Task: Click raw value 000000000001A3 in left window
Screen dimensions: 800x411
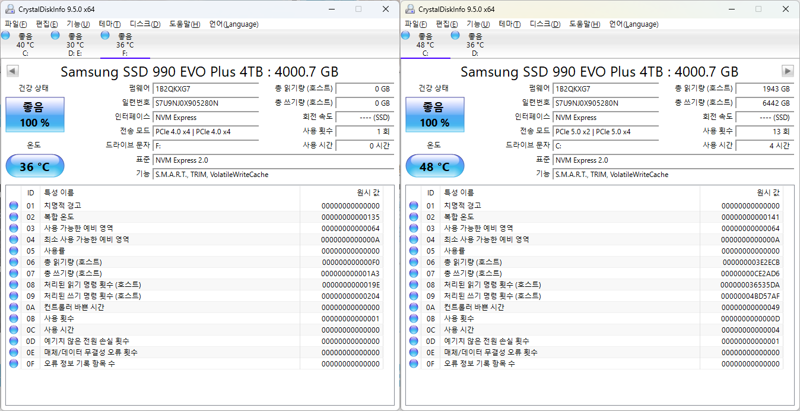Action: click(351, 273)
